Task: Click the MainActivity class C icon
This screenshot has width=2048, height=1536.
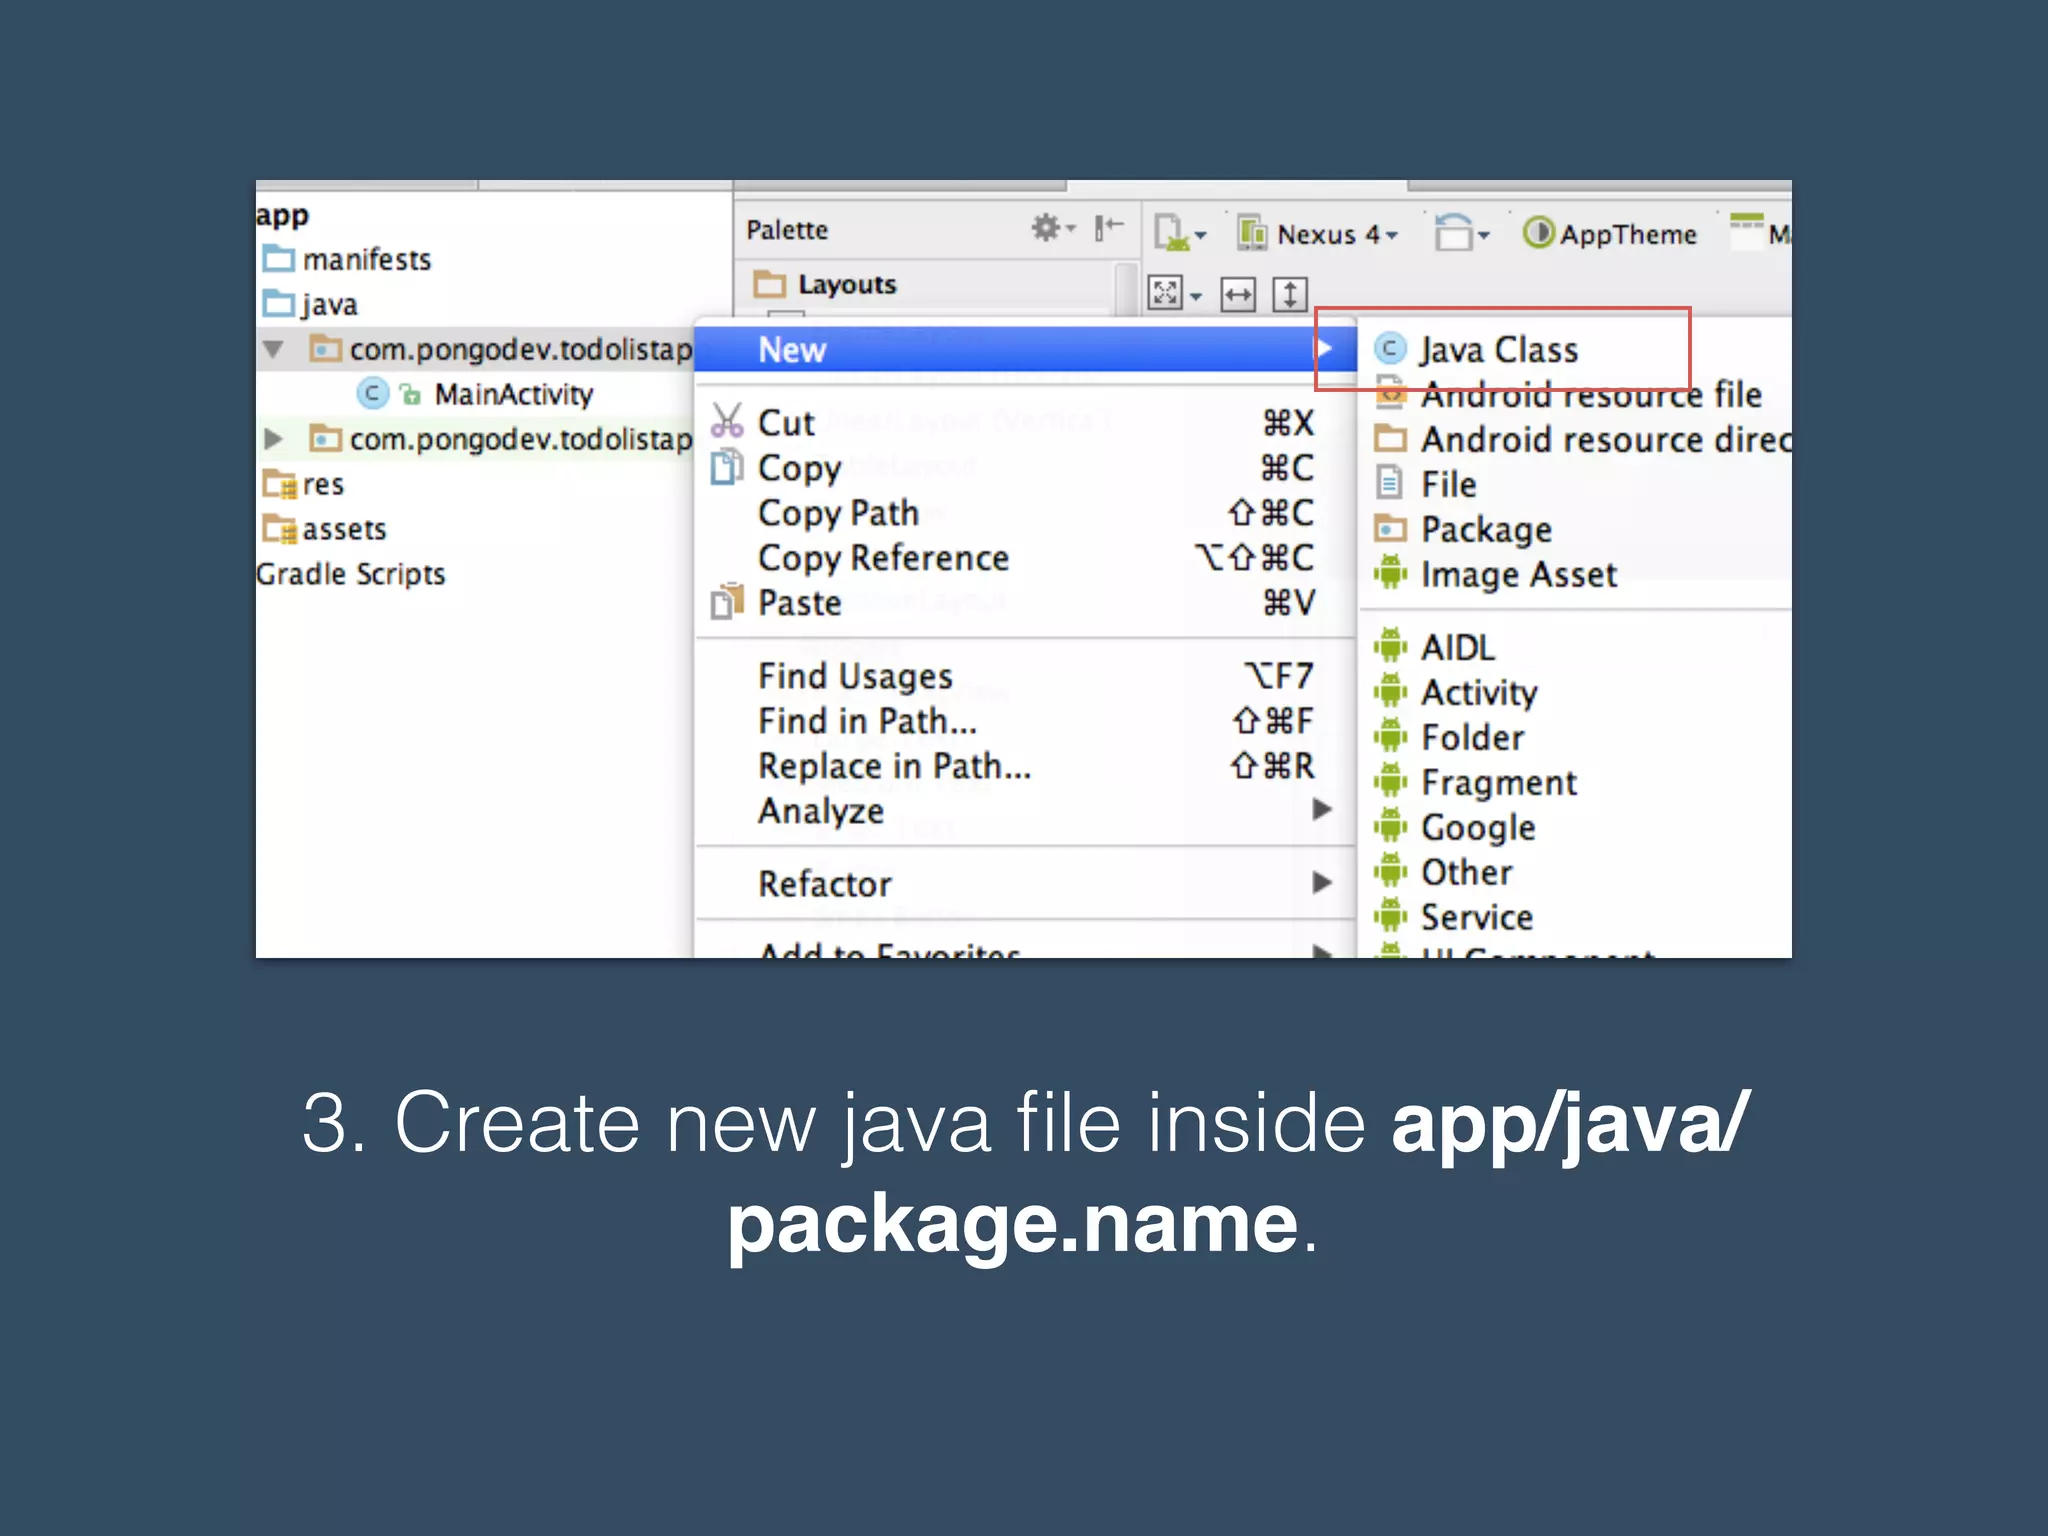Action: (372, 393)
